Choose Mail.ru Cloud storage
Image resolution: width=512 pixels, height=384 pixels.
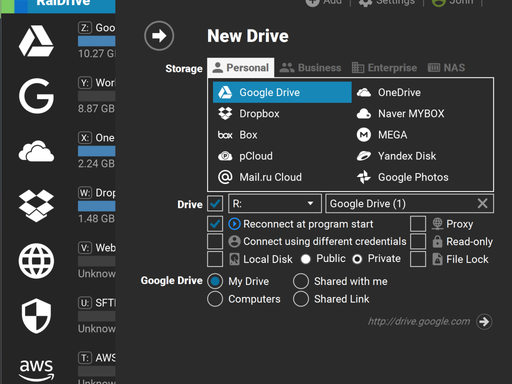(282, 177)
